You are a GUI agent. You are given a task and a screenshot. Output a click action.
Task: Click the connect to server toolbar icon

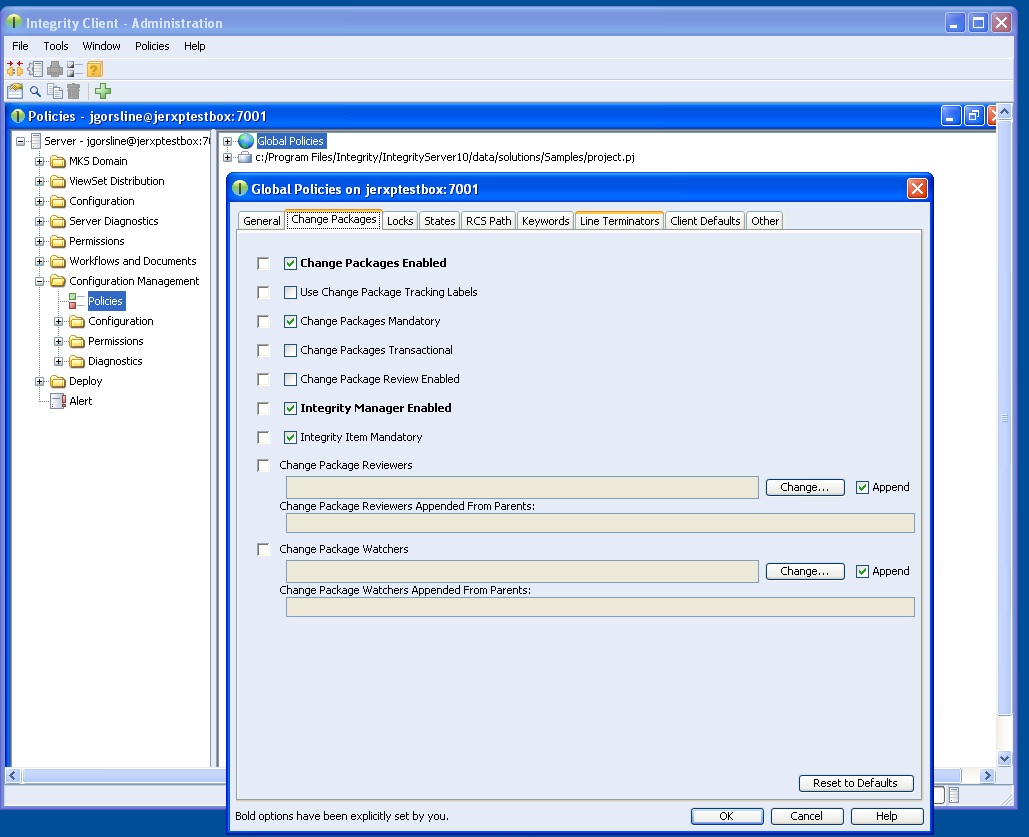click(14, 68)
